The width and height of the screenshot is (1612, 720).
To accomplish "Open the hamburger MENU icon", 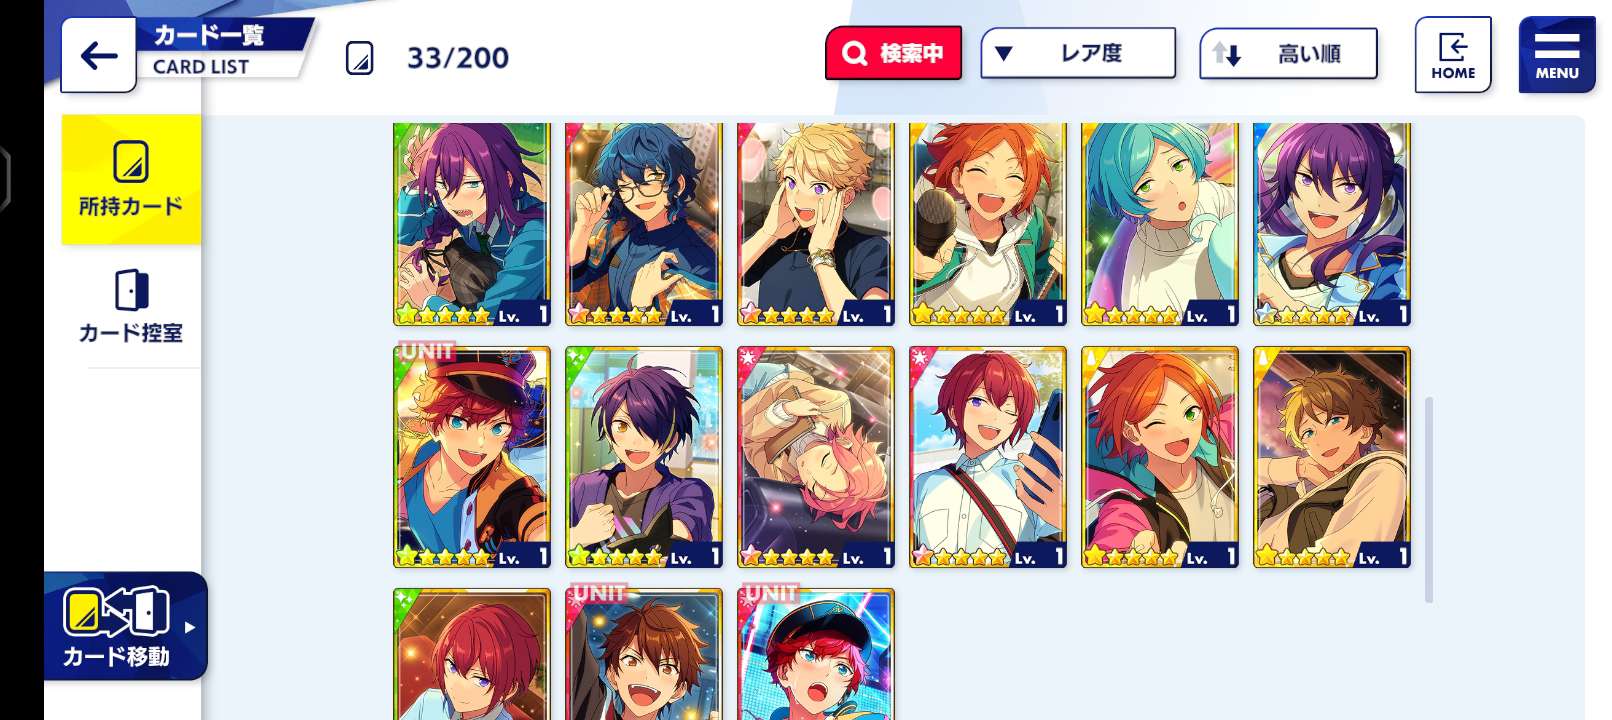I will (x=1557, y=55).
